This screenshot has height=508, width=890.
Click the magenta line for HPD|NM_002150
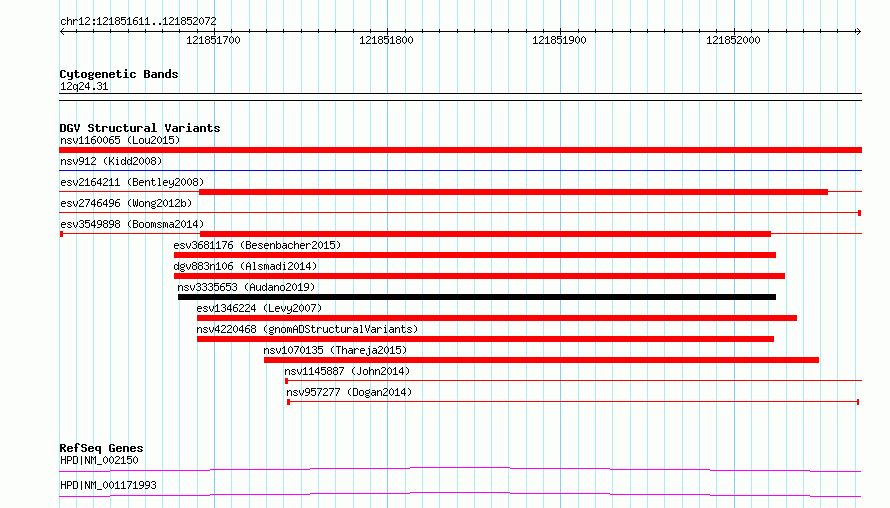coord(460,469)
